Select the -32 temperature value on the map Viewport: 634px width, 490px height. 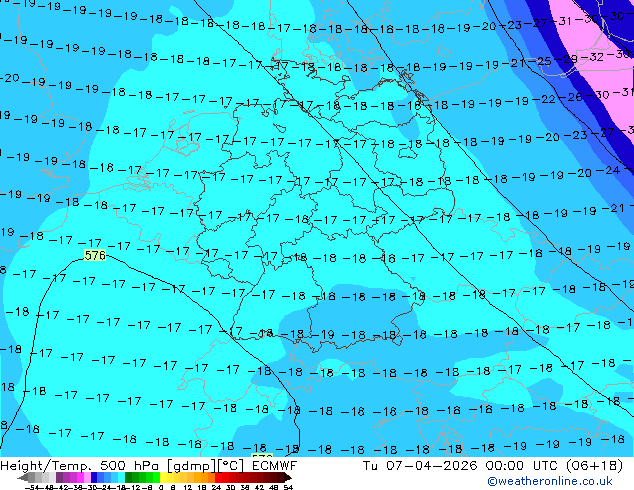pos(593,57)
